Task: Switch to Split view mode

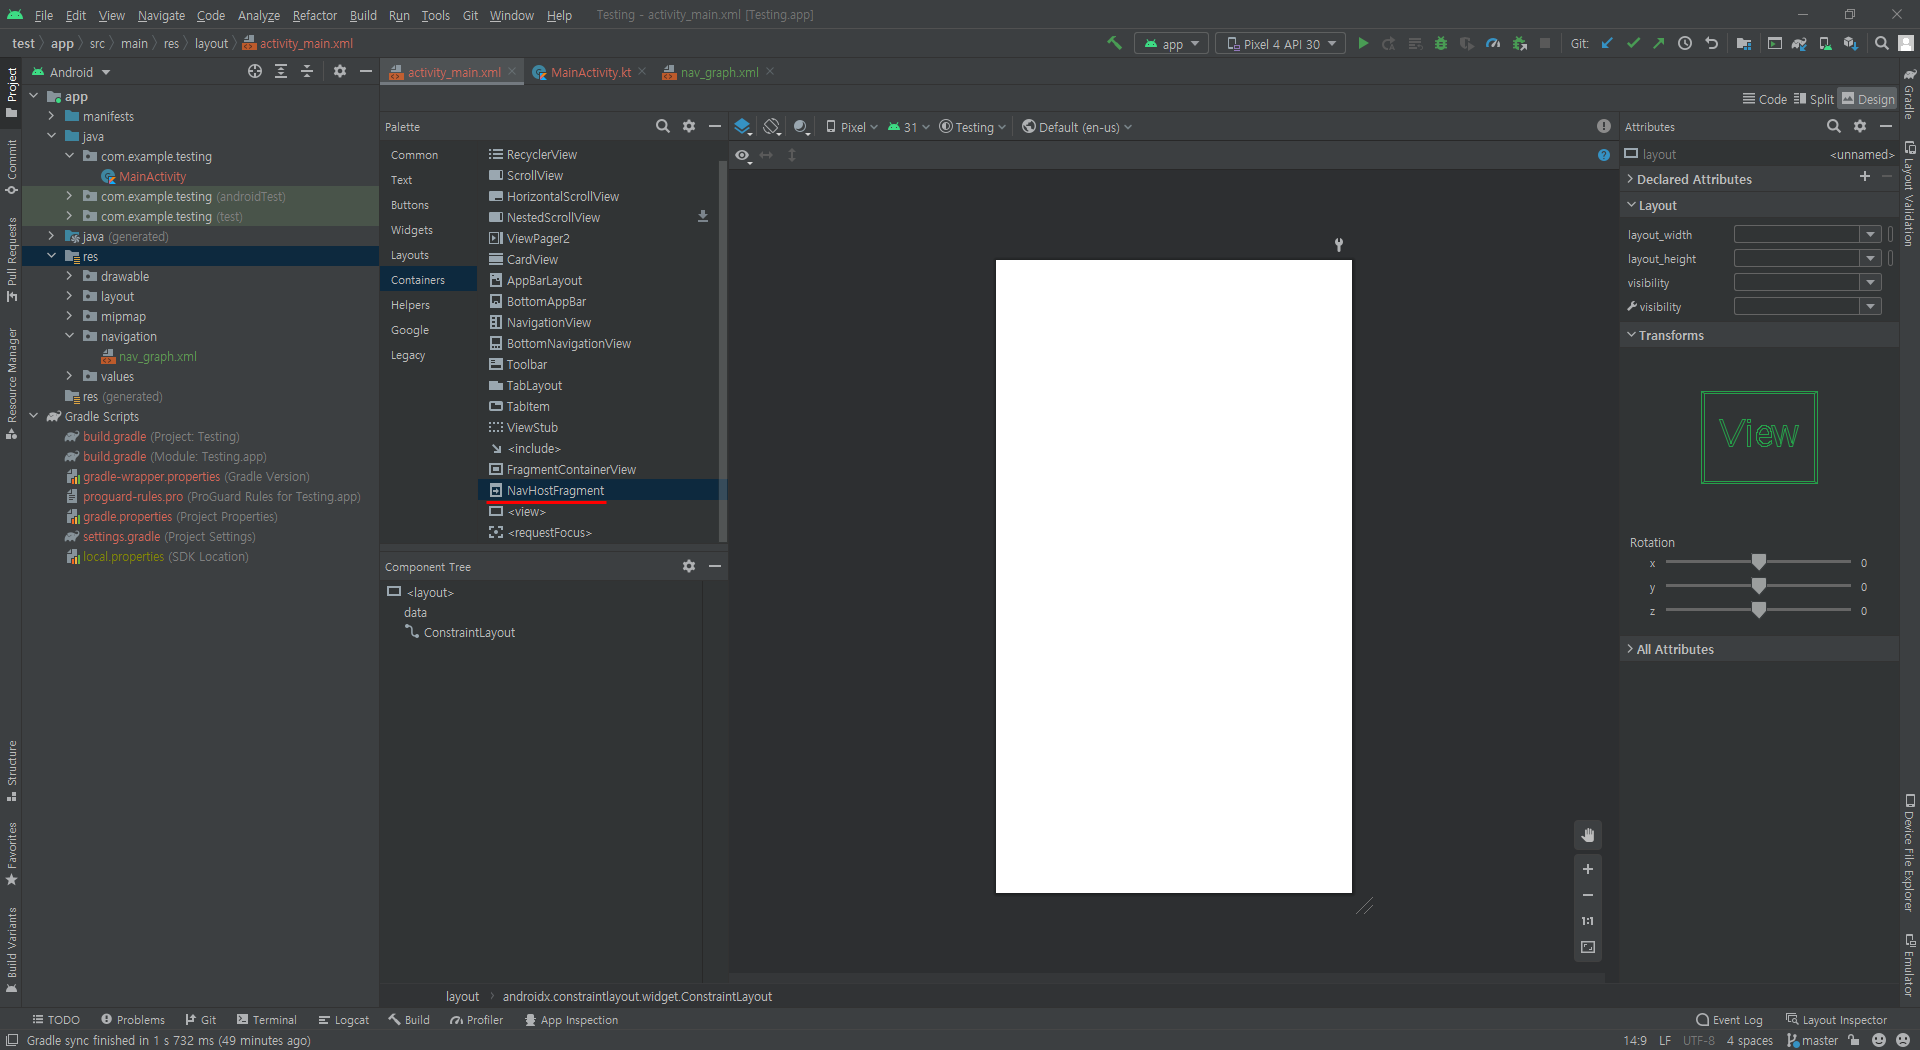Action: [x=1814, y=99]
